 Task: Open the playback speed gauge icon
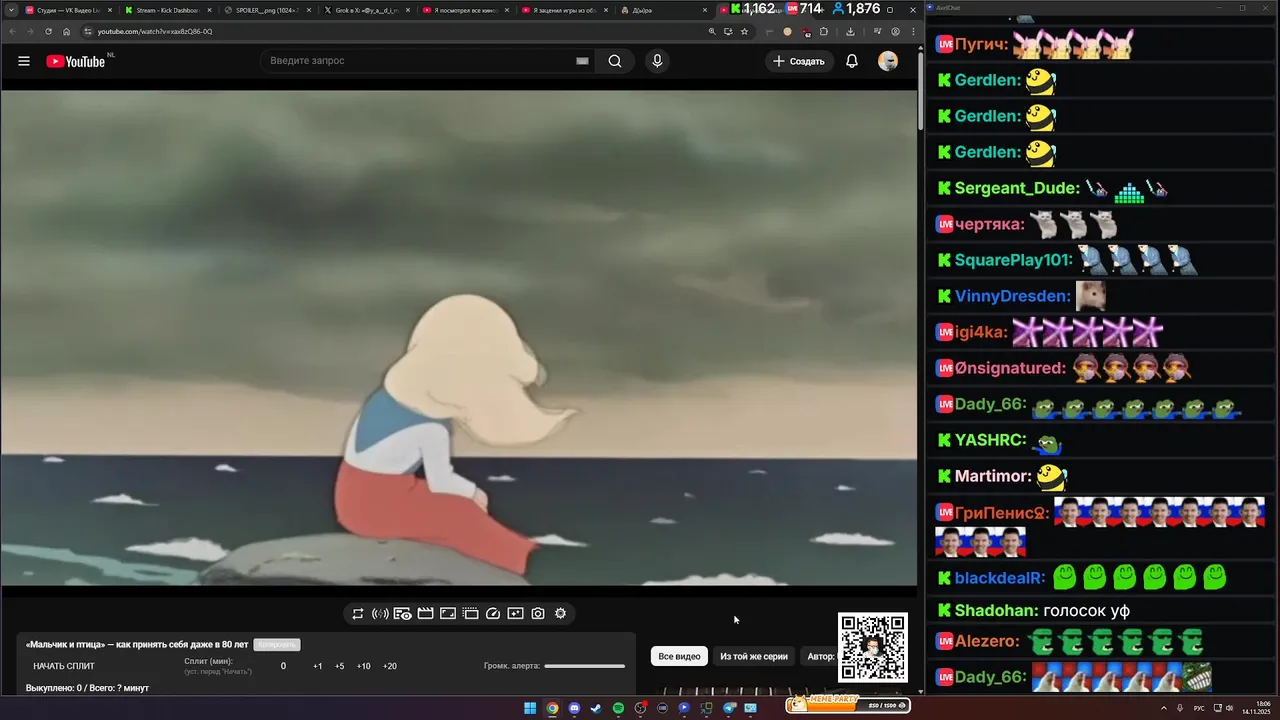pos(493,613)
